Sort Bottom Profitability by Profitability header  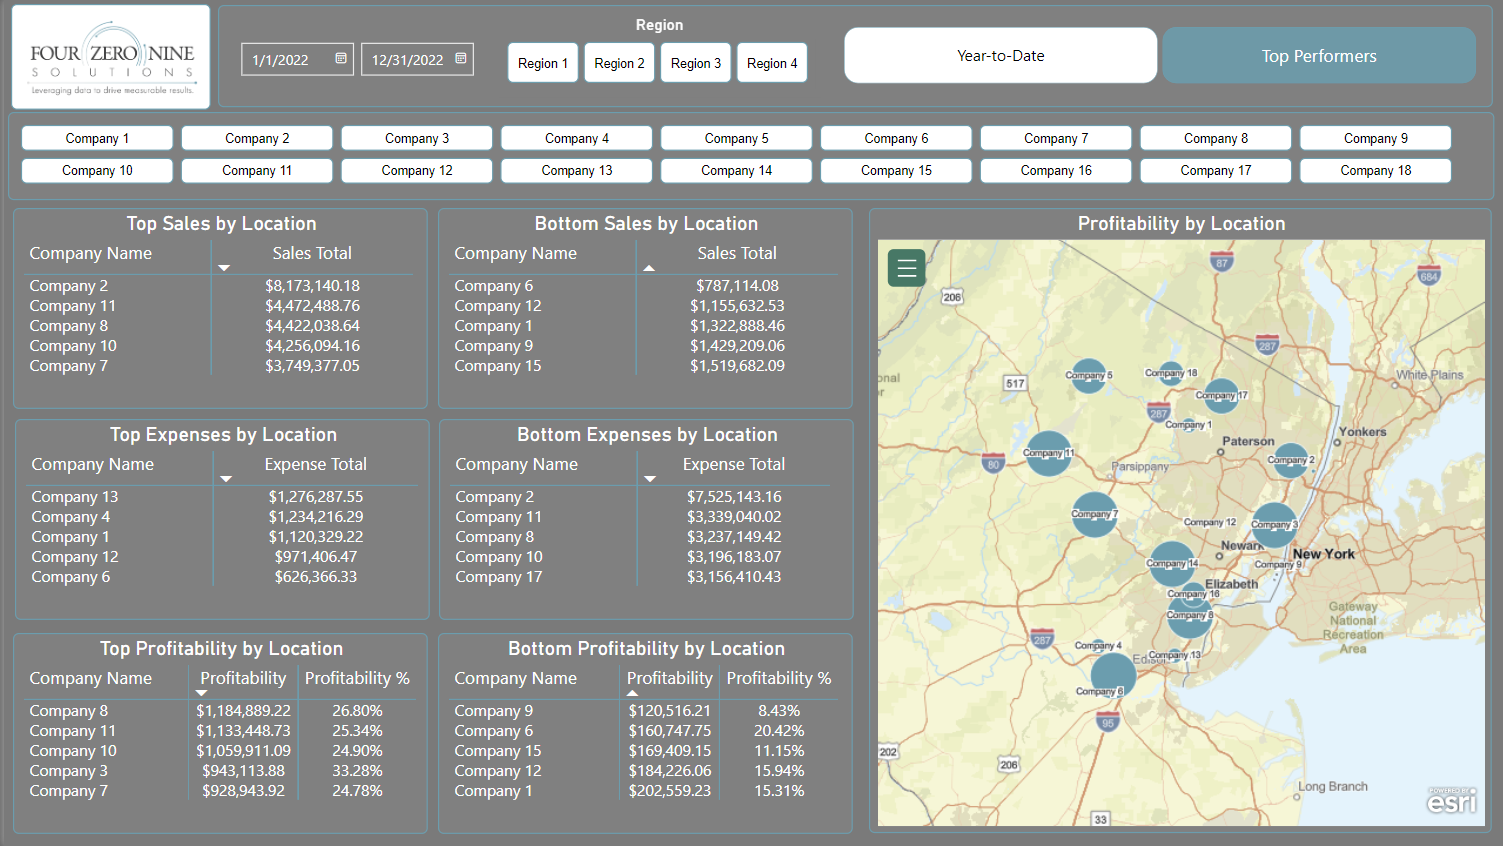point(670,678)
